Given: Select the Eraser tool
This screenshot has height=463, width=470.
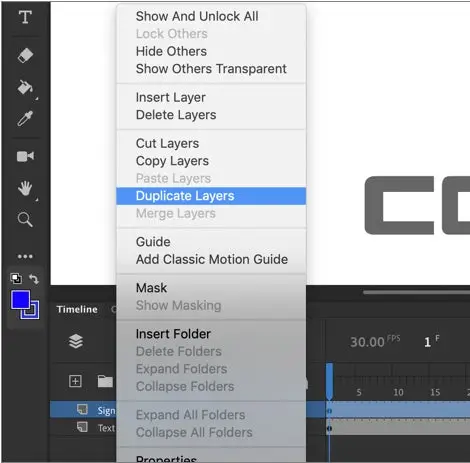Looking at the screenshot, I should pyautogui.click(x=25, y=55).
